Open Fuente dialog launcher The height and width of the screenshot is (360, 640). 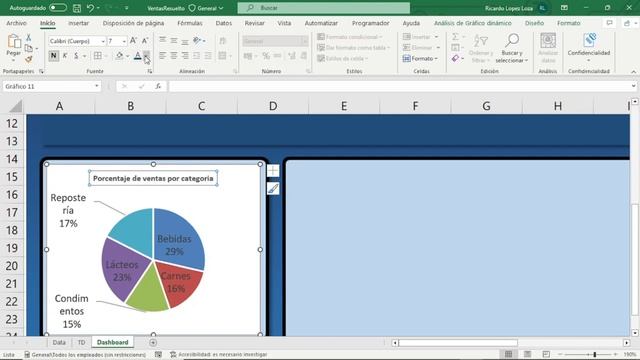150,71
